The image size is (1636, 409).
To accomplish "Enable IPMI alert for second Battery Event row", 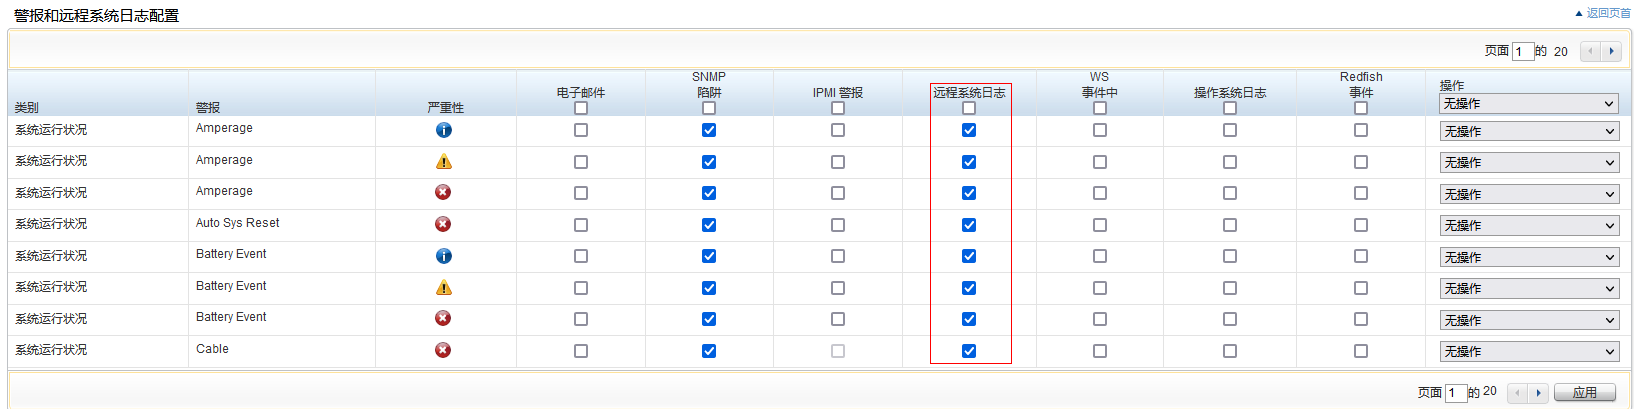I will tap(838, 288).
